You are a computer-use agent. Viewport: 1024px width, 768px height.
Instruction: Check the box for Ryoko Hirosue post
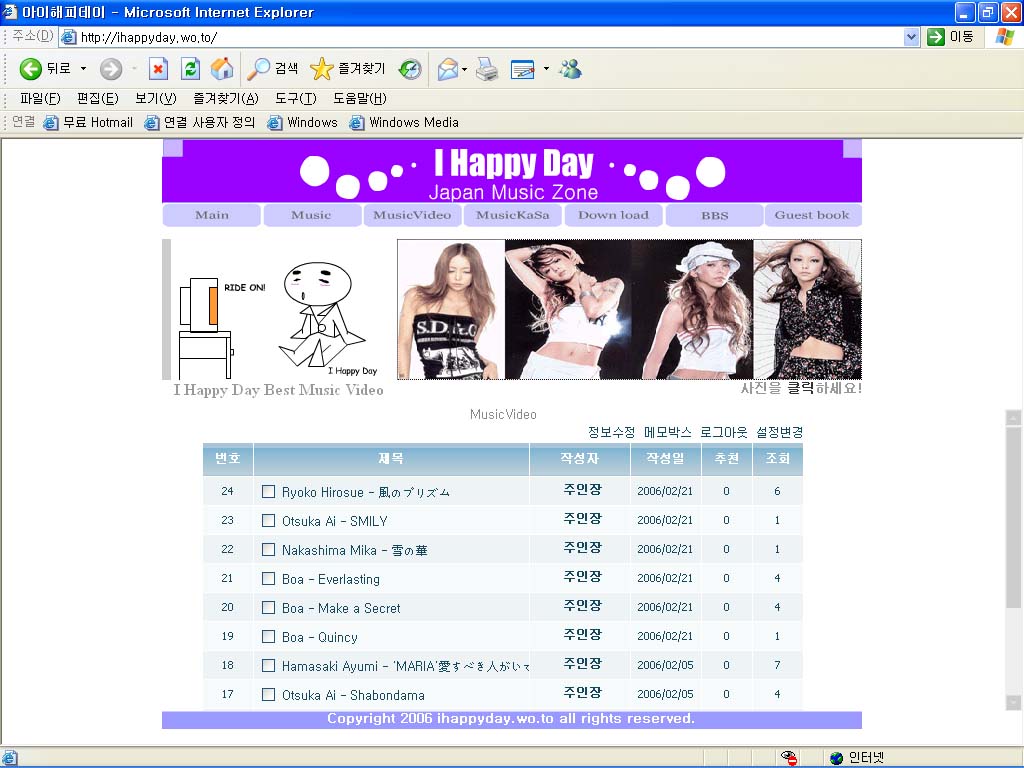268,491
